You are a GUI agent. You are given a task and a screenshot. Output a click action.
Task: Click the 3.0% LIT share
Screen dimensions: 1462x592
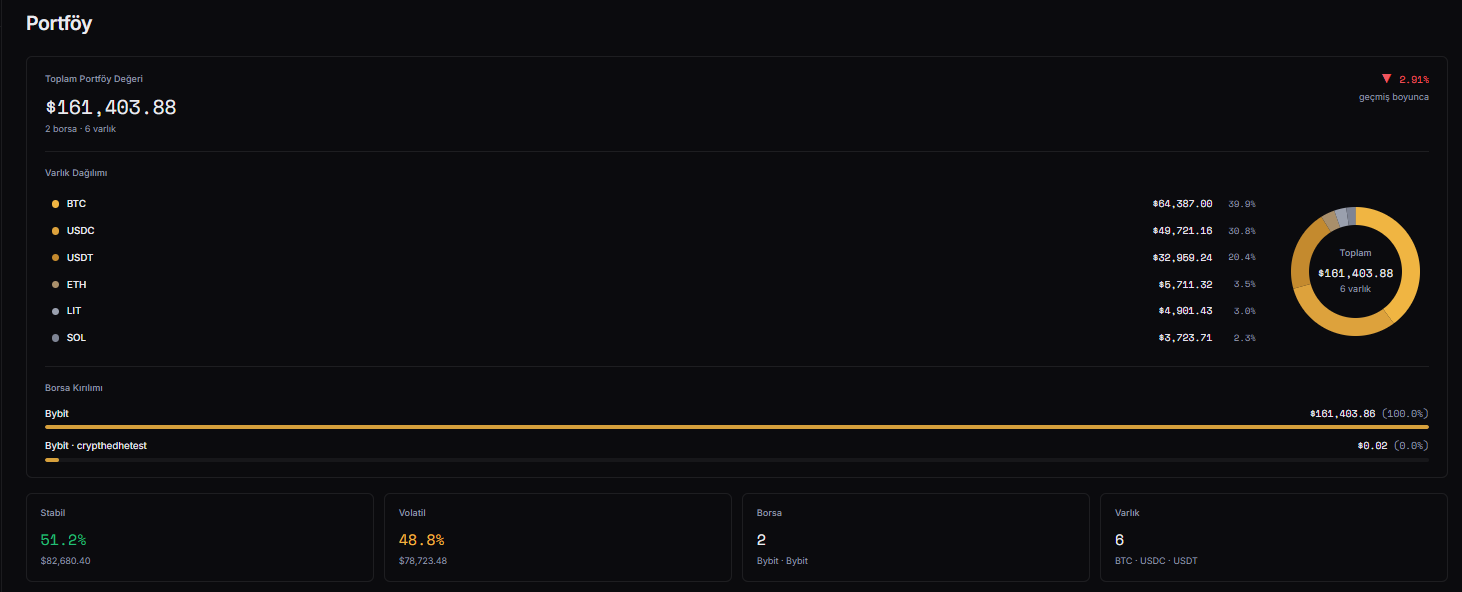pyautogui.click(x=1245, y=311)
